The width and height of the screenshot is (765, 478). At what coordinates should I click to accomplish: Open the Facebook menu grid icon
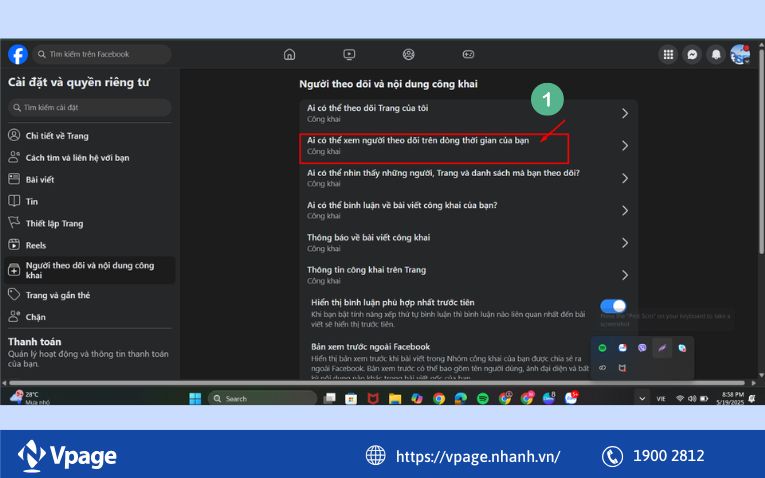click(668, 55)
